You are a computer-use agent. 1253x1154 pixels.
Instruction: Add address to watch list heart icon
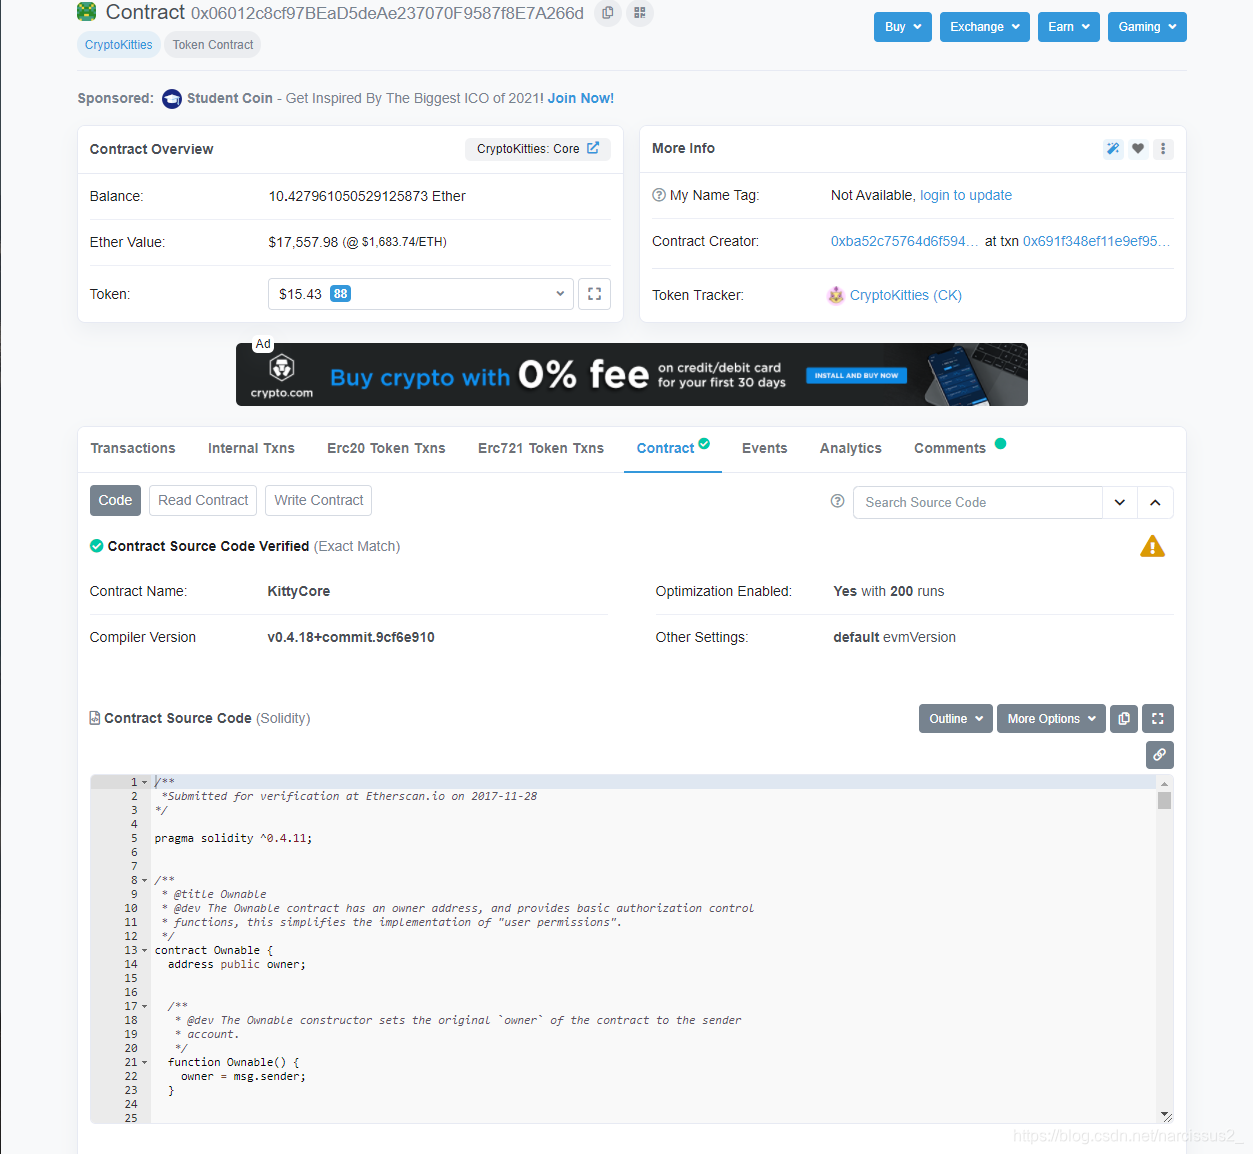click(x=1138, y=149)
